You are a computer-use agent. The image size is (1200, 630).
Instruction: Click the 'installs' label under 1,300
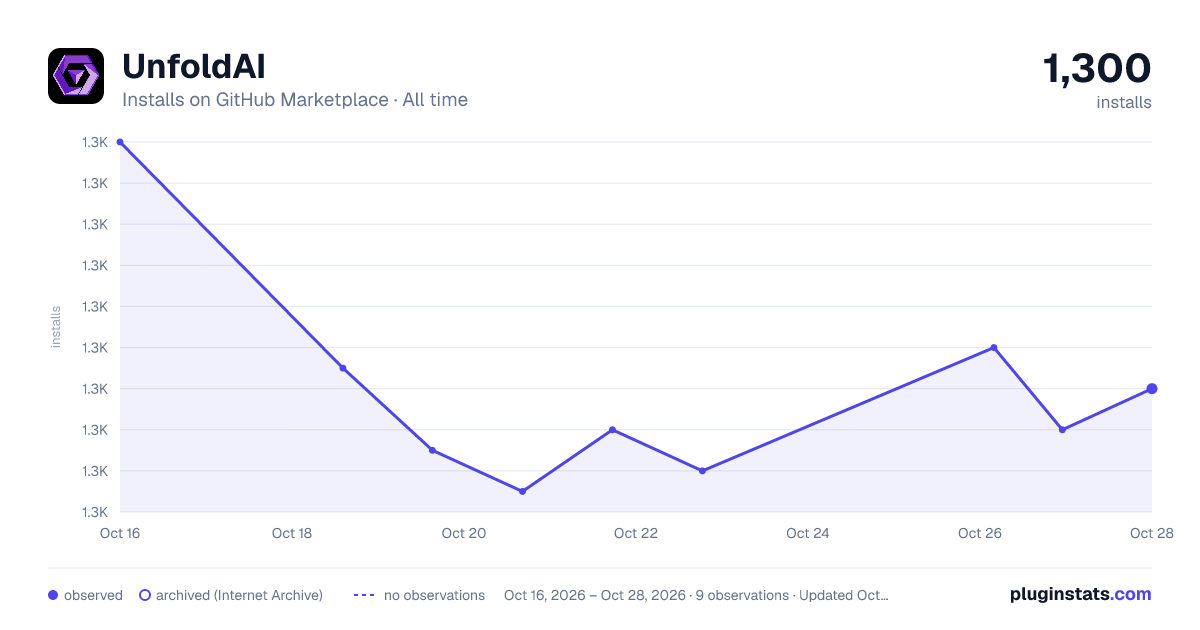tap(1124, 102)
